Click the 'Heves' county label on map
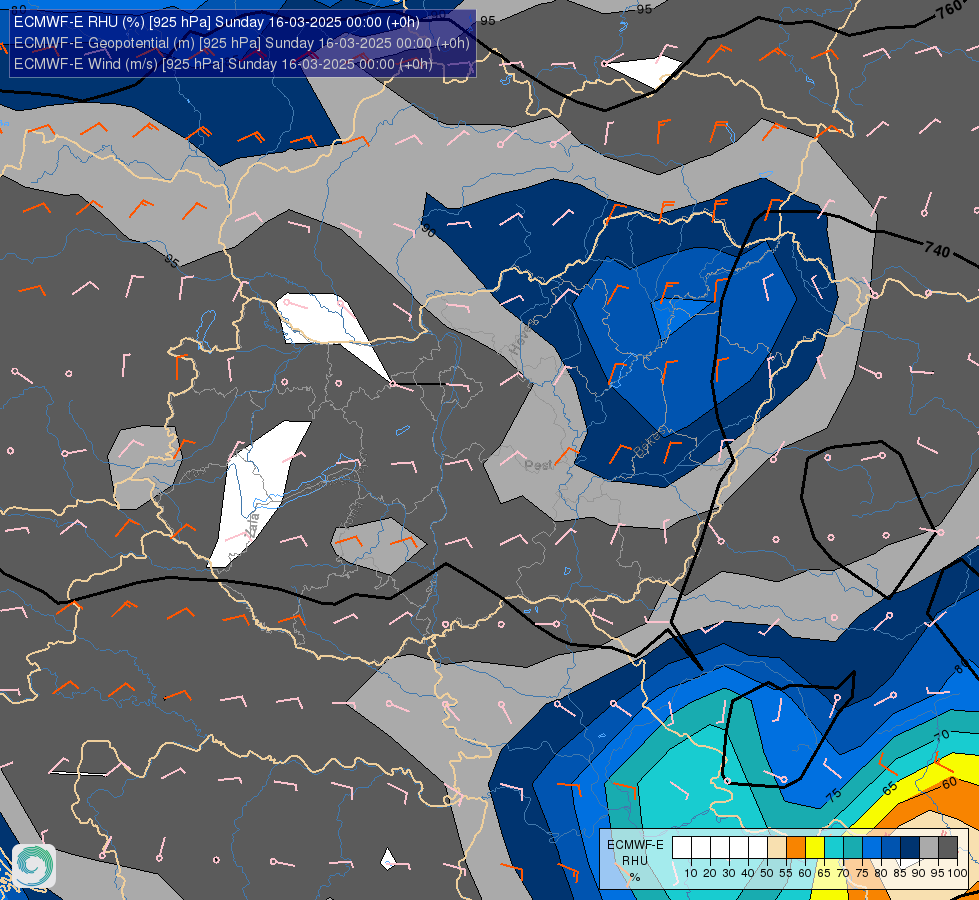The image size is (979, 900). 524,336
